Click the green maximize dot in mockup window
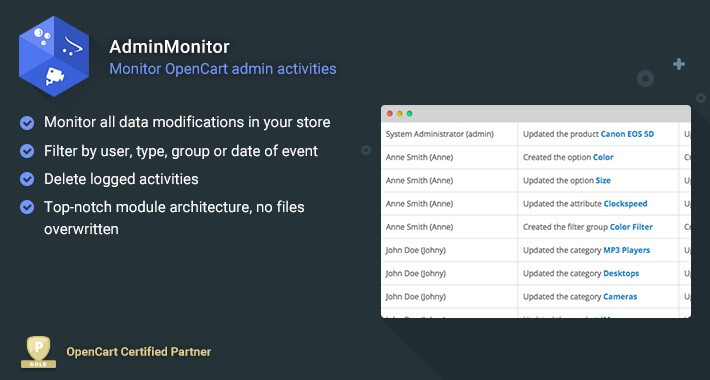The image size is (710, 380). coord(409,114)
